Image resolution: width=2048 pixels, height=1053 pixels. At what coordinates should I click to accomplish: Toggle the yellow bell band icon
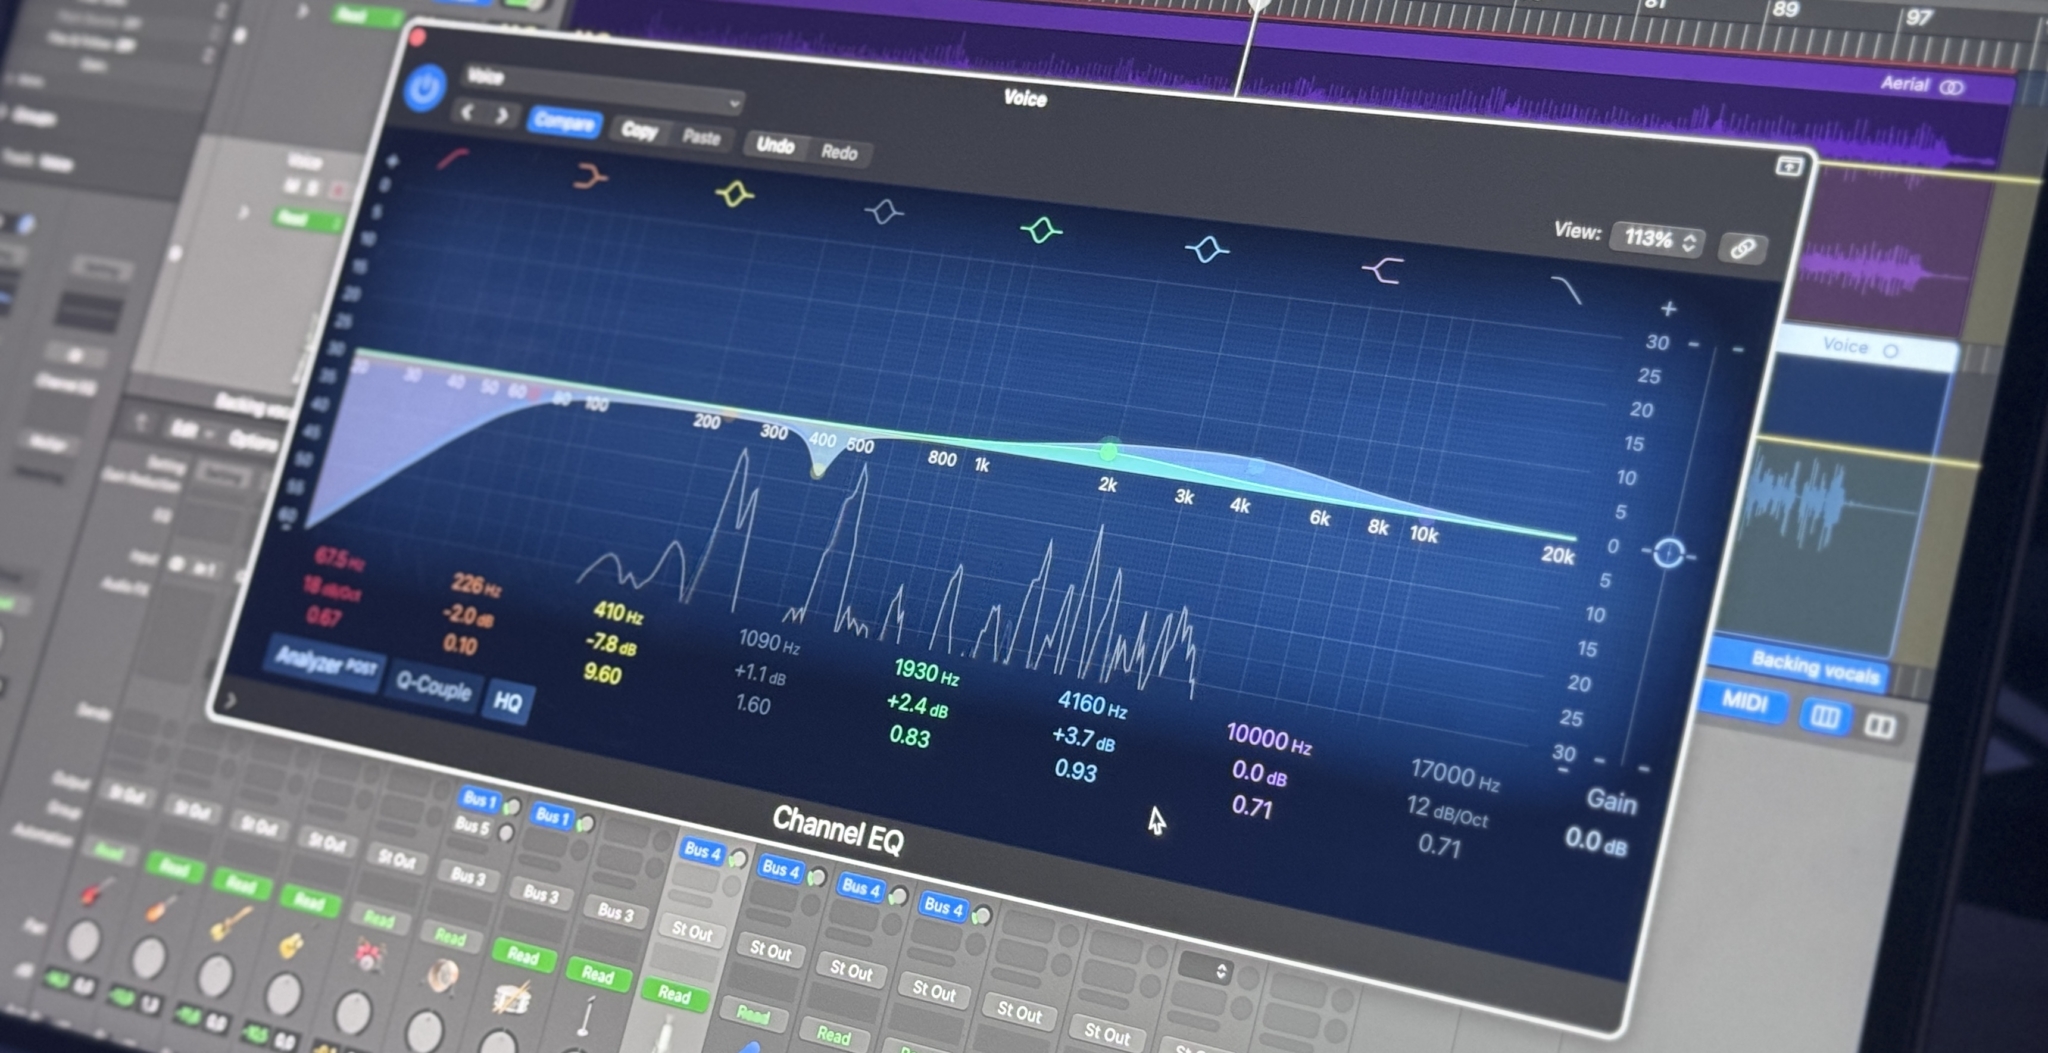point(734,193)
